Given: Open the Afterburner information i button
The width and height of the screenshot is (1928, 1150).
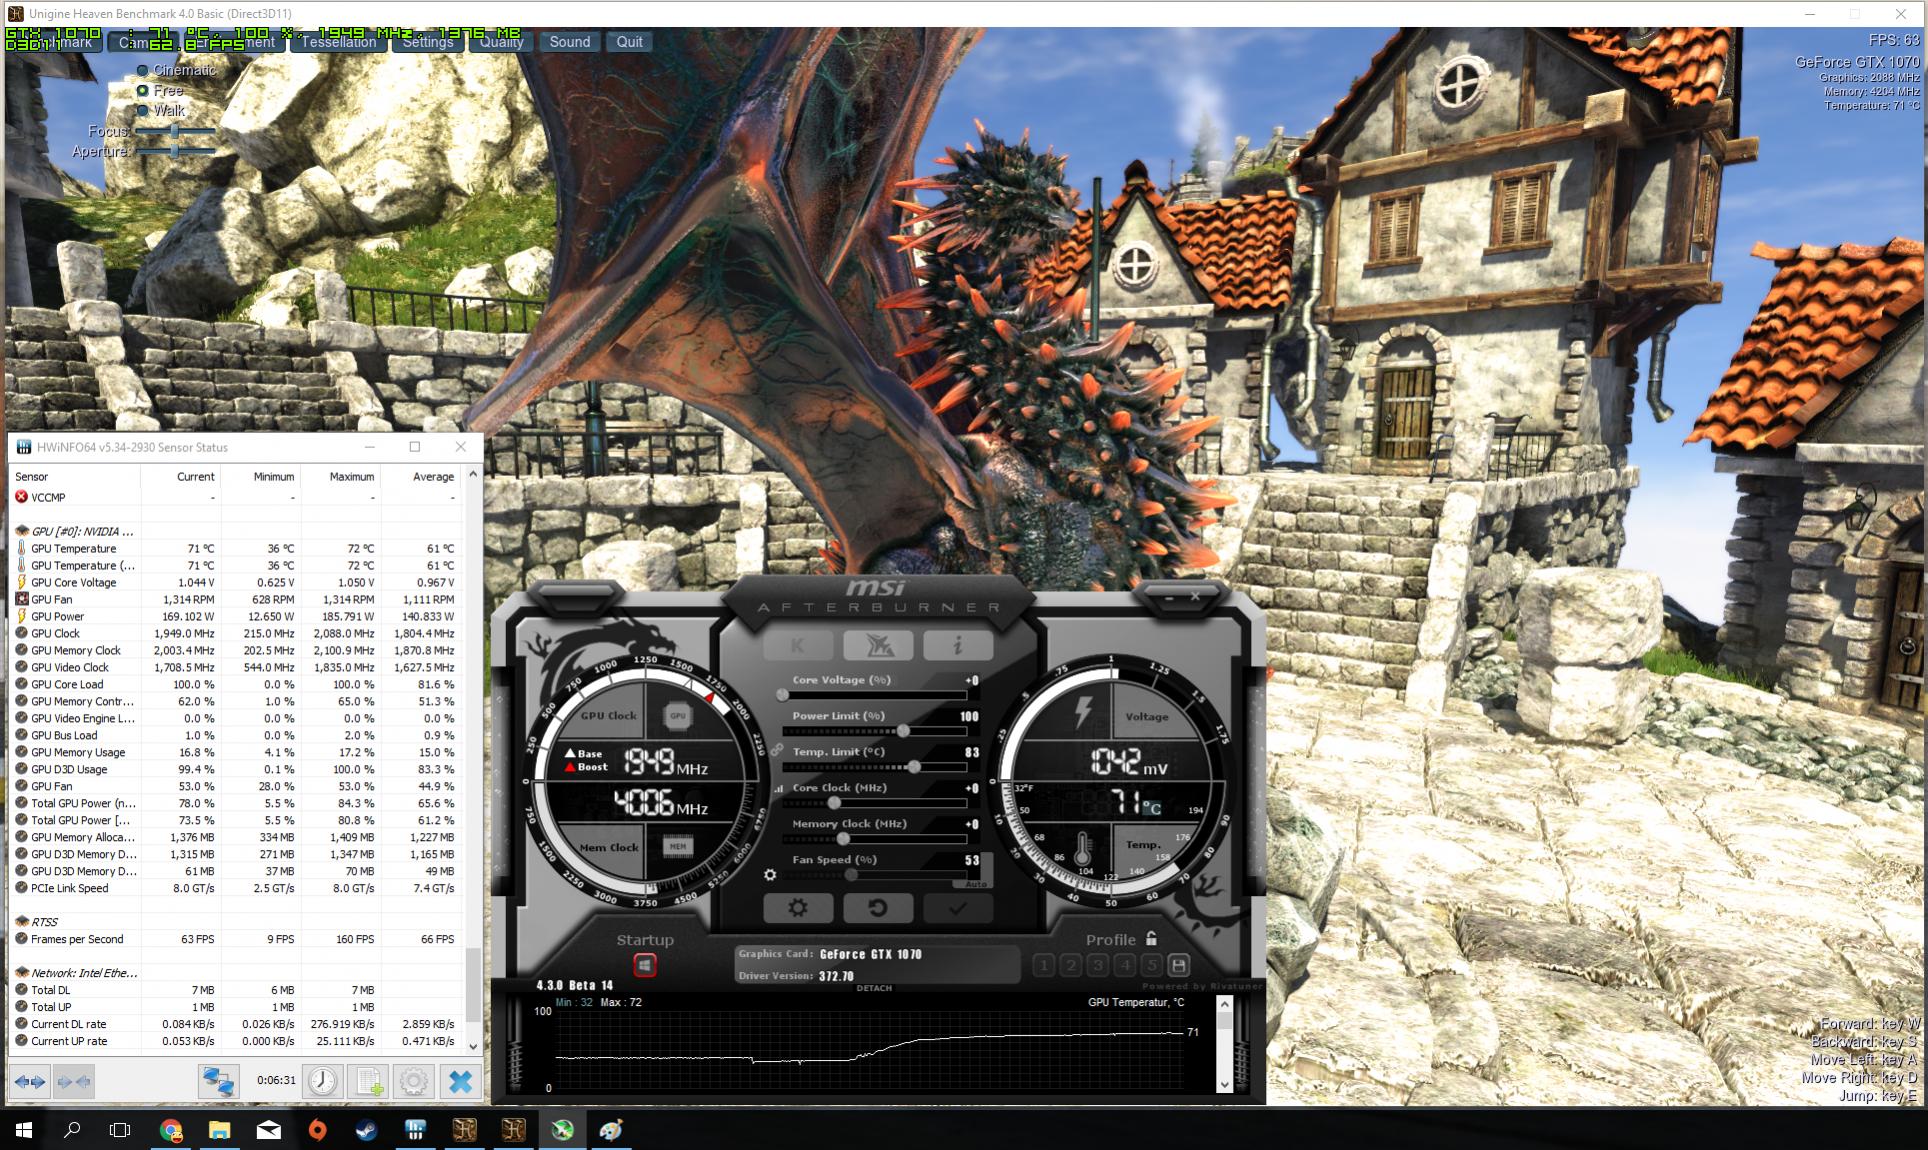Looking at the screenshot, I should (957, 645).
